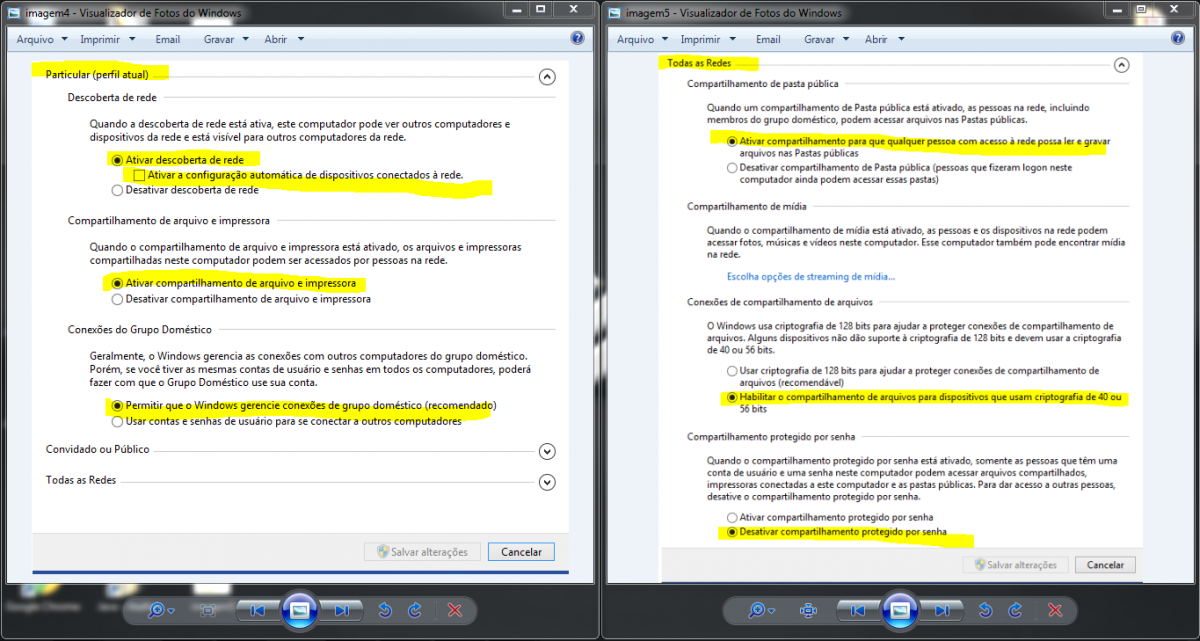The height and width of the screenshot is (641, 1200).
Task: Choose 'Permitir que o Windows gerencie conexões' option
Action: (x=118, y=406)
